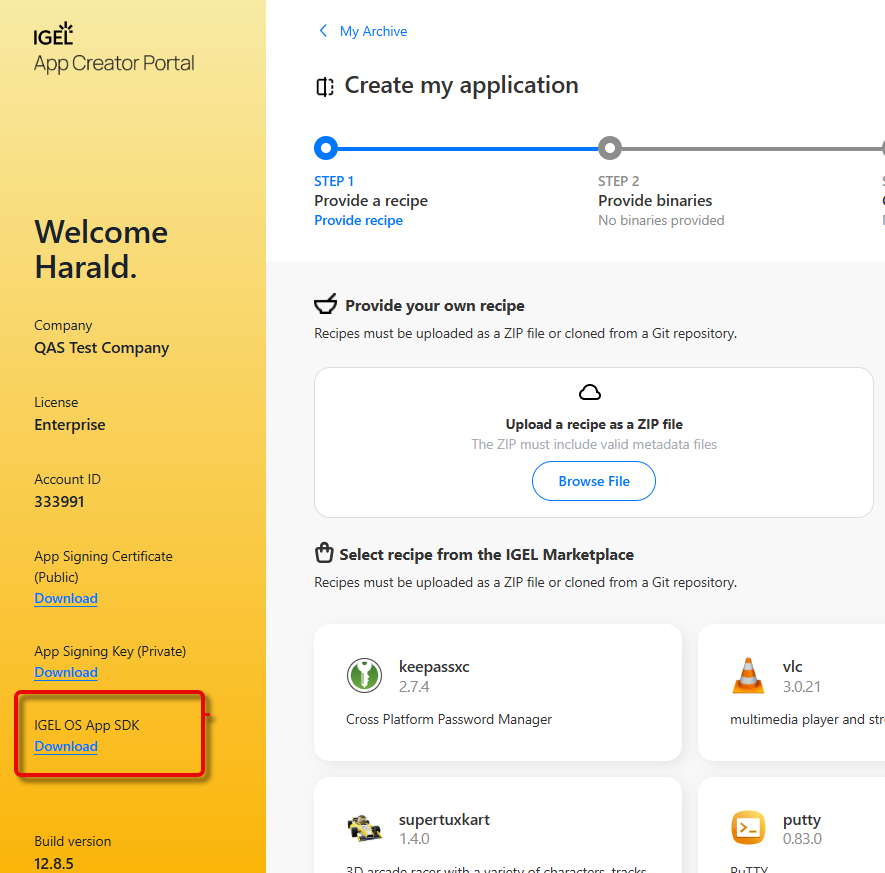Select the VLC traffic cone icon
Image resolution: width=885 pixels, height=873 pixels.
(x=749, y=675)
